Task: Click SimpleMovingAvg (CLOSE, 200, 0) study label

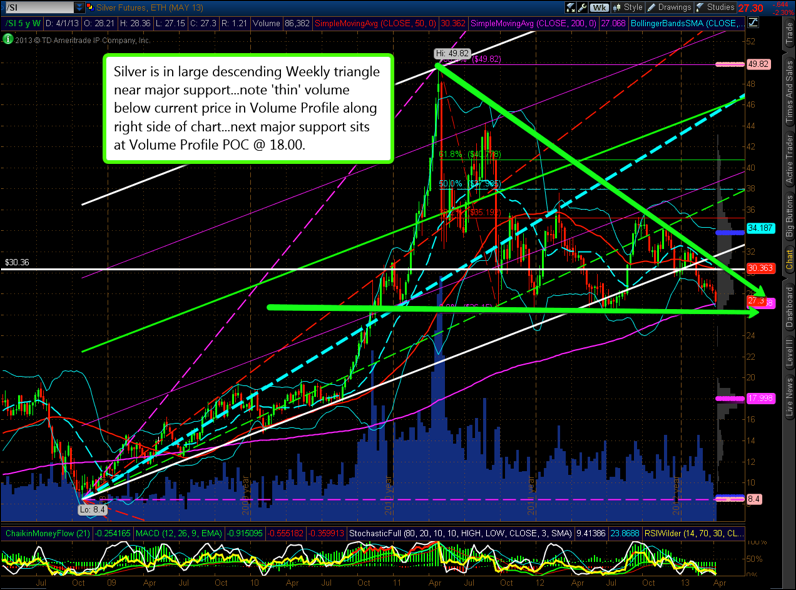Action: [534, 23]
